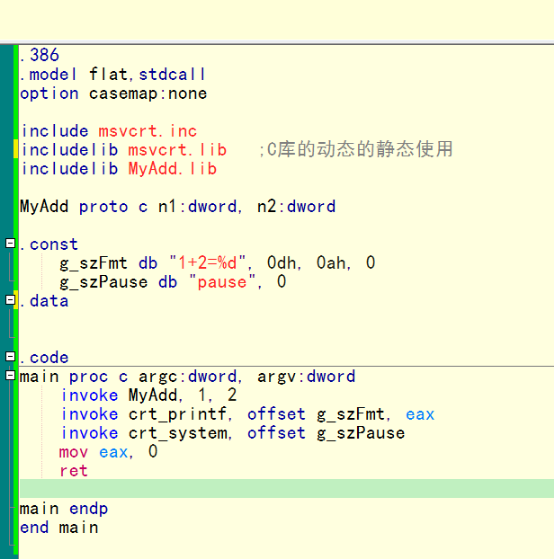Collapse the .const section fold marker
554x560 pixels.
tap(10, 243)
